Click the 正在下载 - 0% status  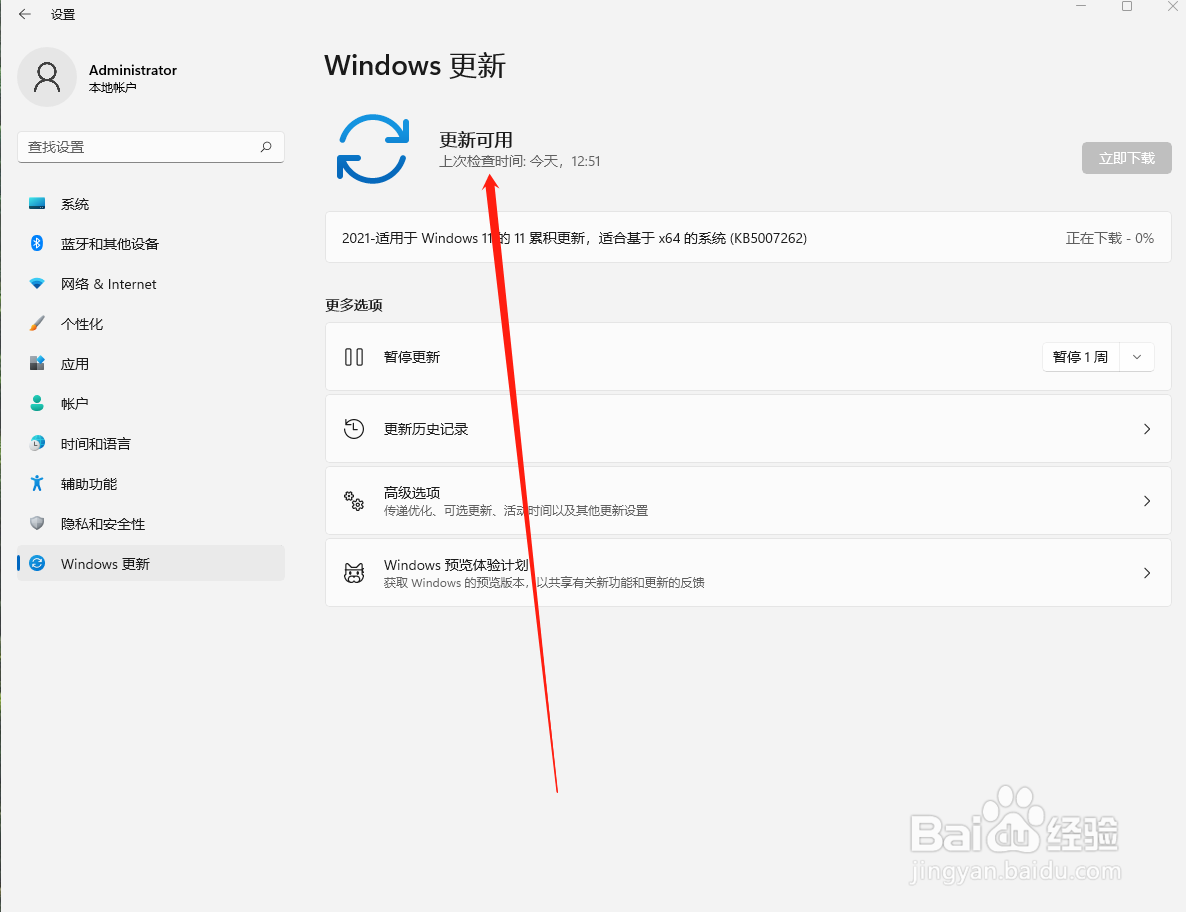point(1110,238)
